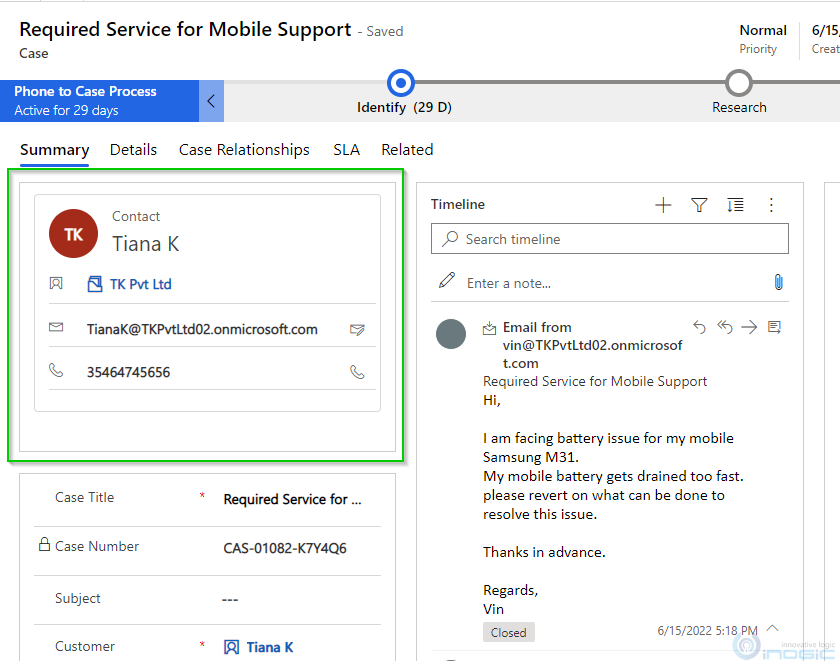This screenshot has width=840, height=661.
Task: Click the Subject field value
Action: 230,599
